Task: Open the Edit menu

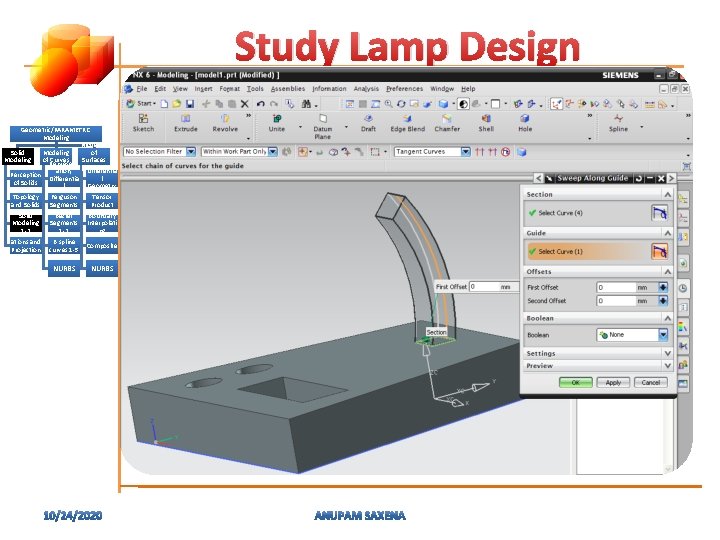Action: pos(160,89)
